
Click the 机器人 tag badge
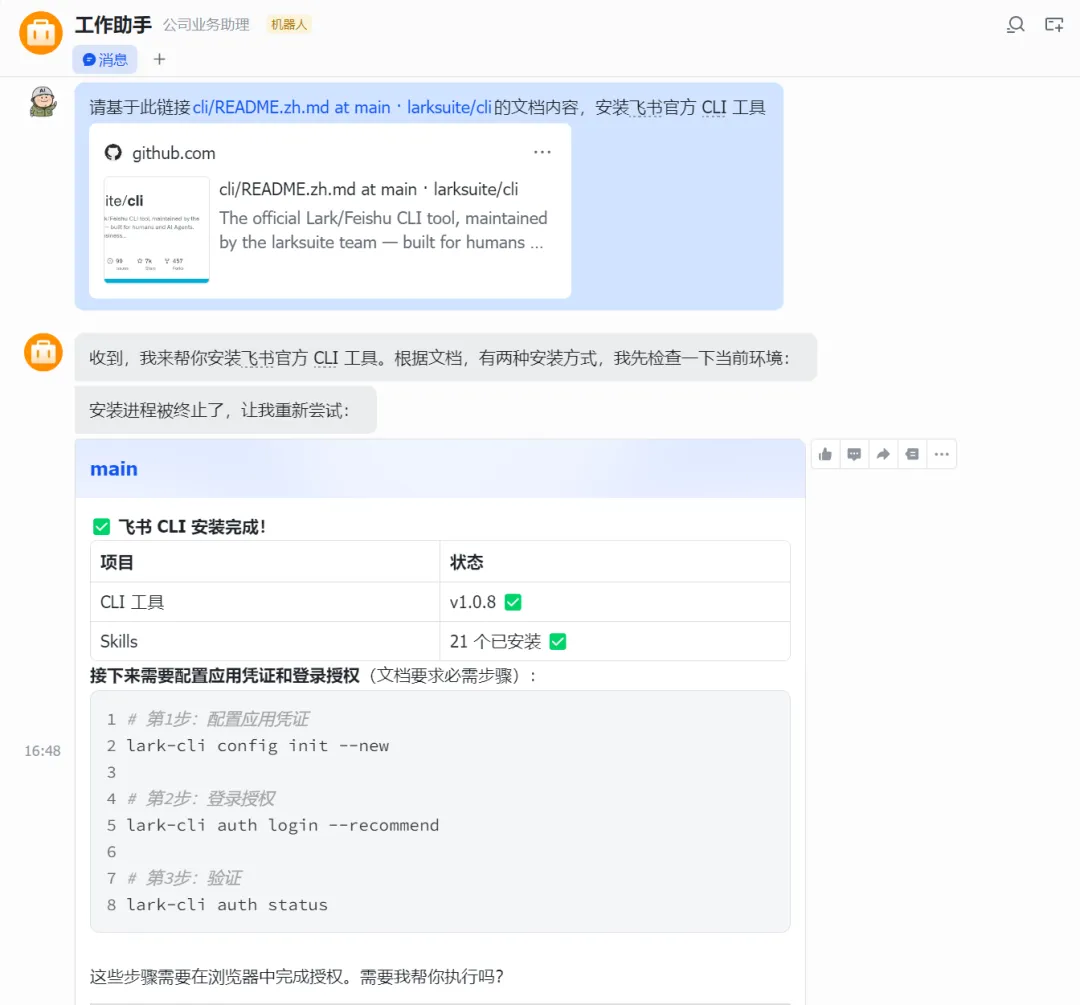[289, 25]
